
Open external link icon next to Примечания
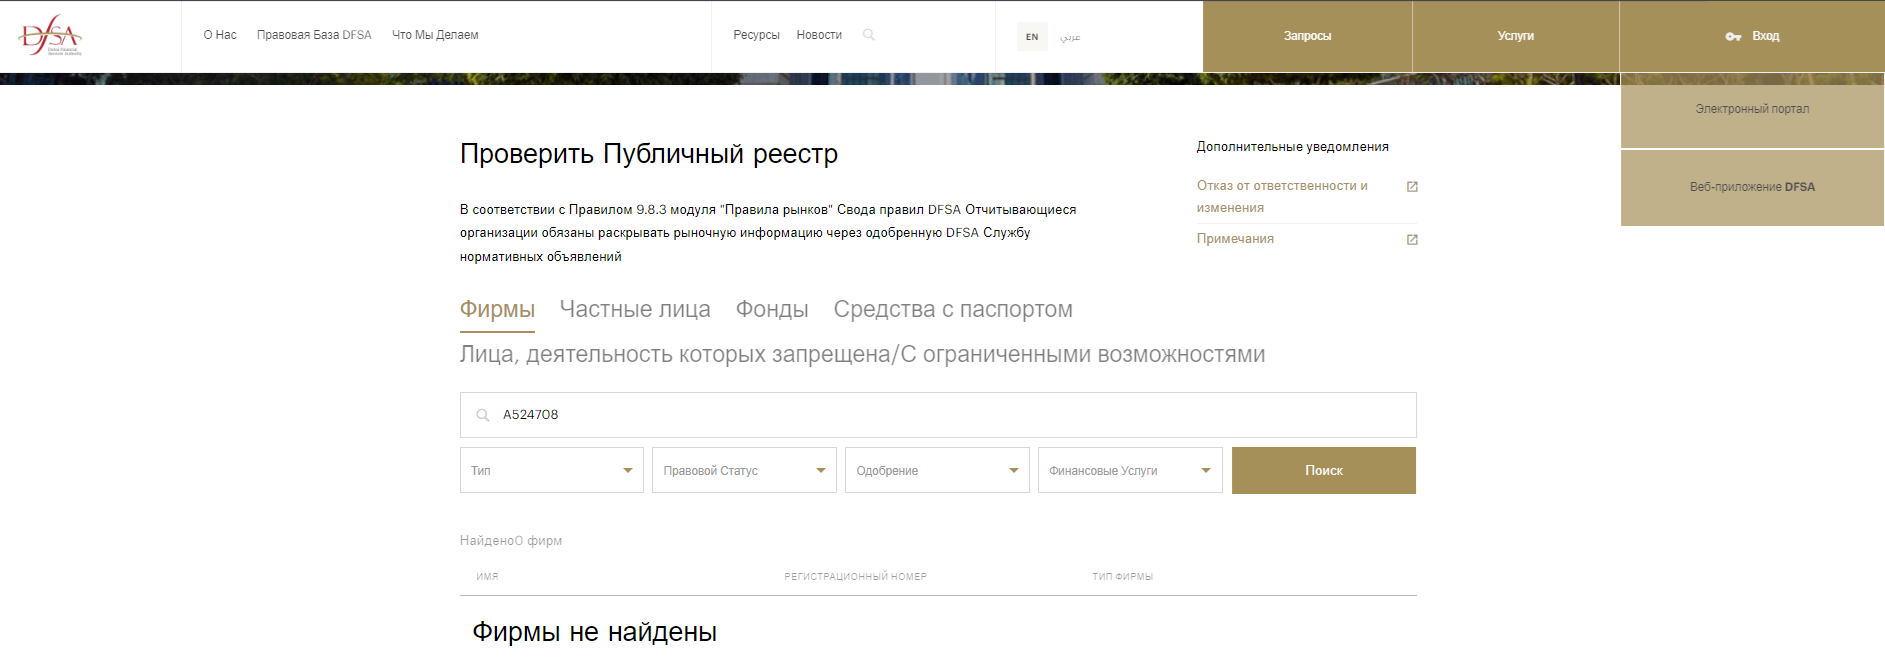coord(1412,240)
